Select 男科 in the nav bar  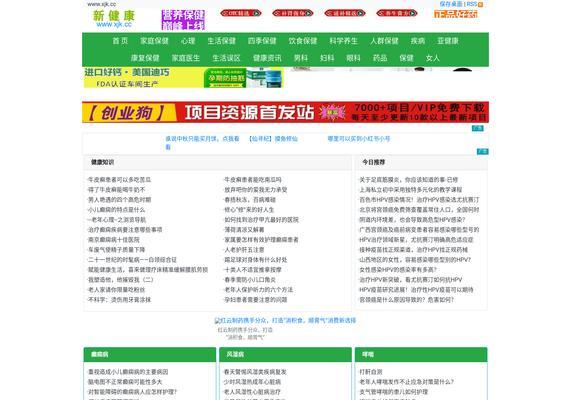click(x=301, y=58)
